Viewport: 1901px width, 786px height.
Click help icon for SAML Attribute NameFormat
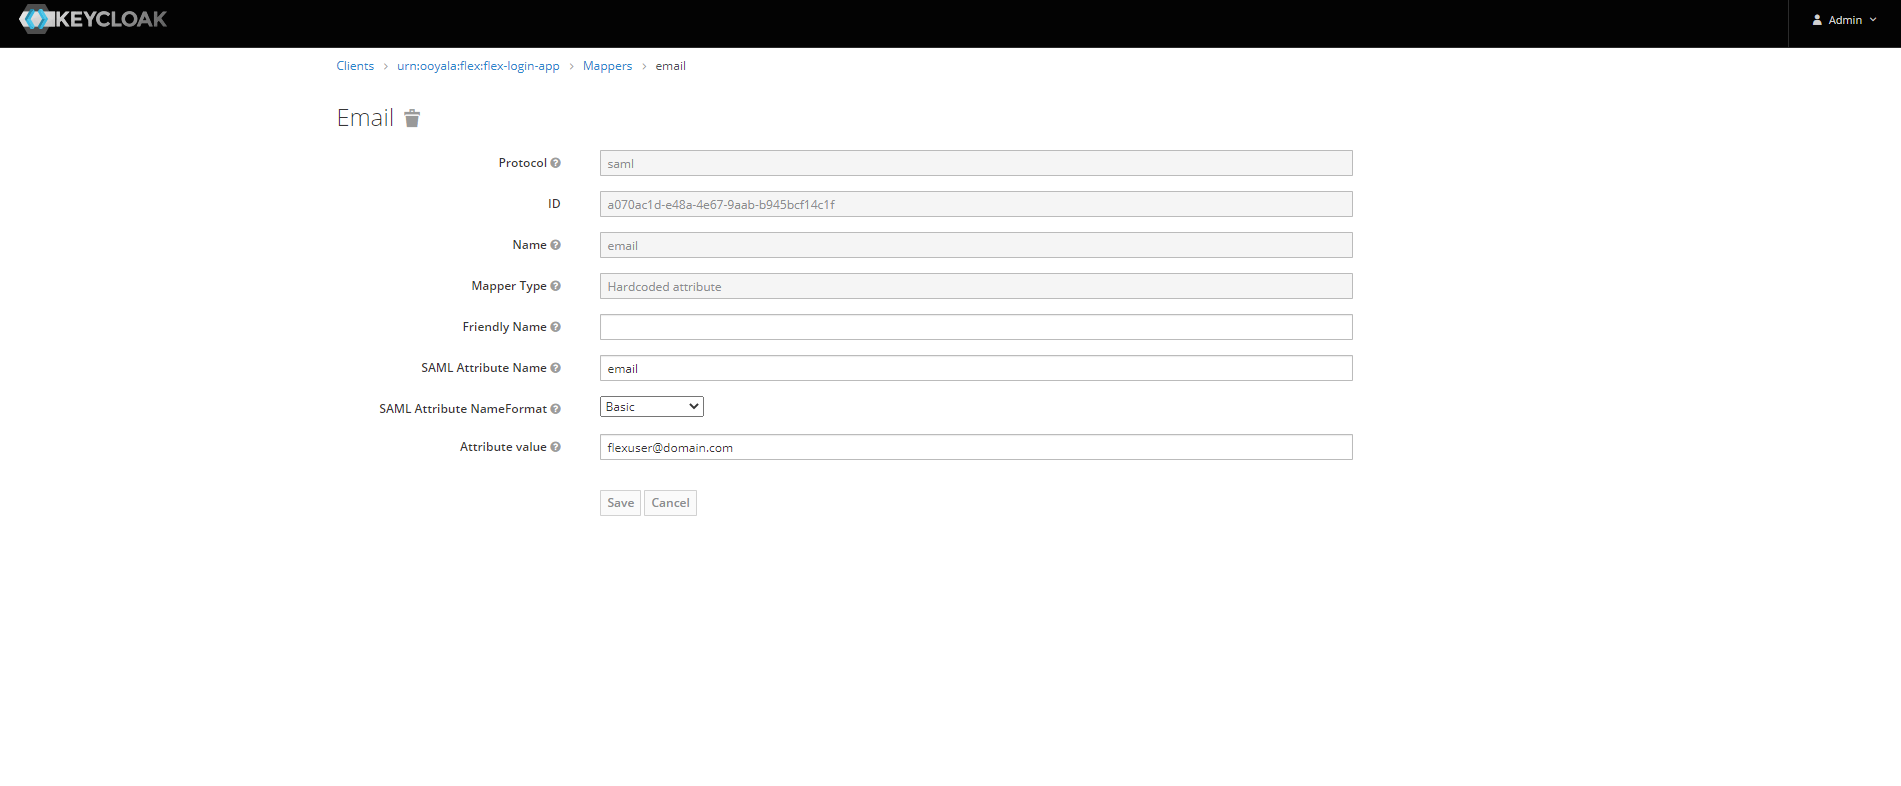coord(556,409)
